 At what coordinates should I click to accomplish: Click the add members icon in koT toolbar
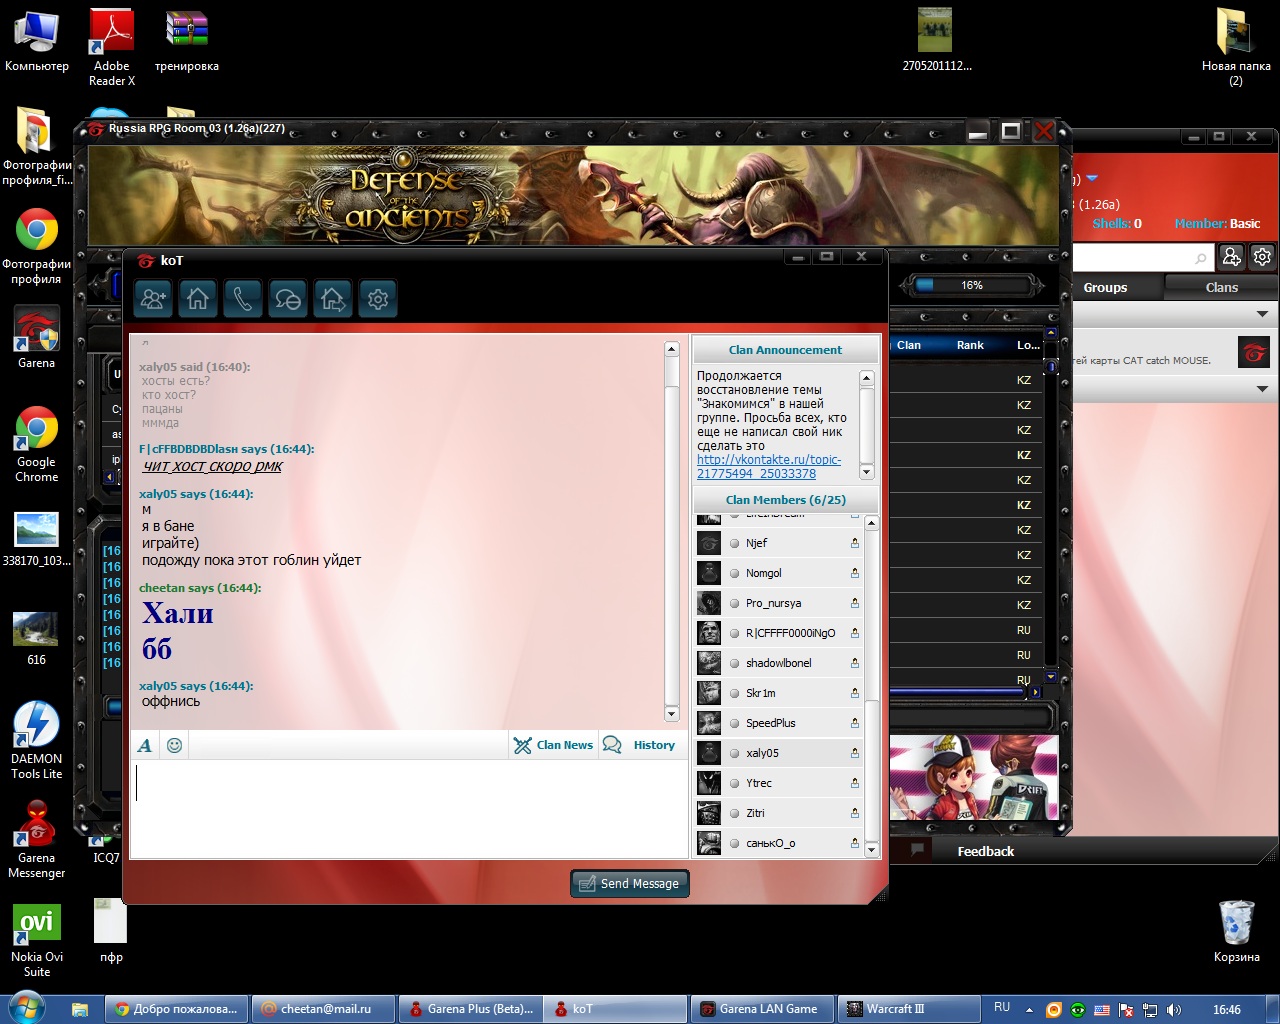(153, 298)
